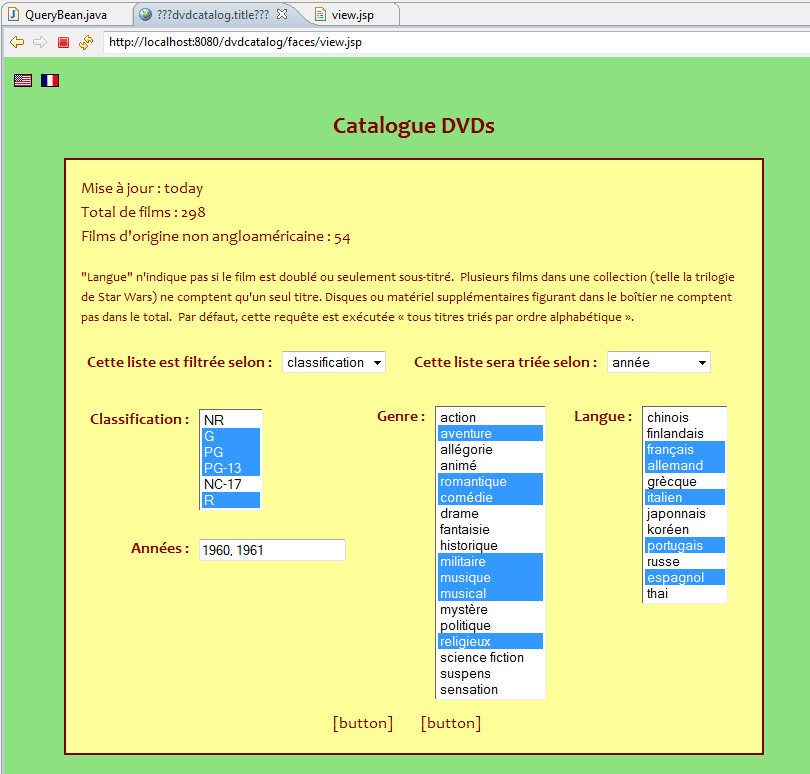Viewport: 810px width, 774px height.
Task: Select animé in Genre list
Action: point(490,465)
